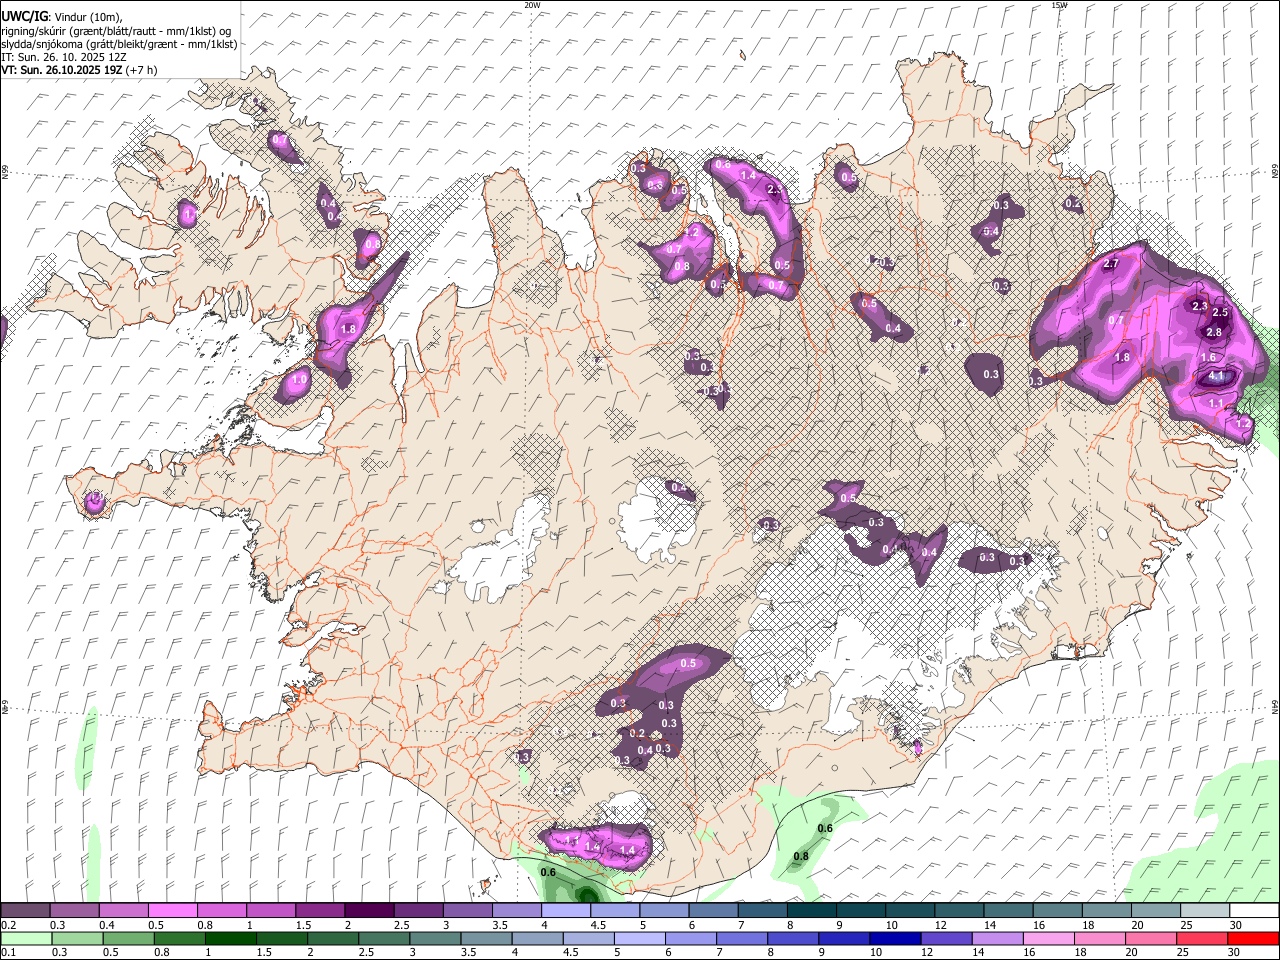The width and height of the screenshot is (1280, 960).
Task: Click the 20W longitude label
Action: [x=532, y=5]
